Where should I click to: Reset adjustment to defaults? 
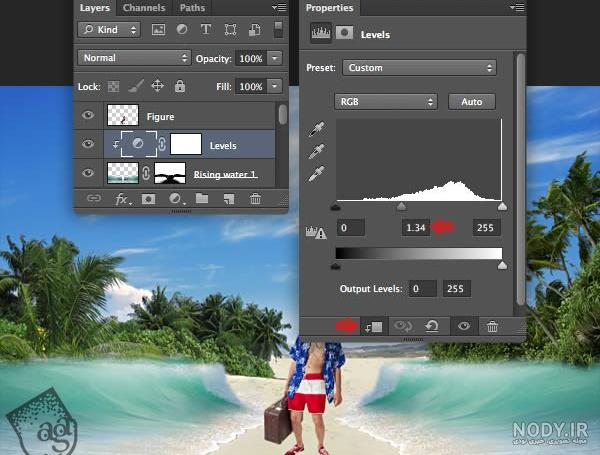click(x=432, y=326)
